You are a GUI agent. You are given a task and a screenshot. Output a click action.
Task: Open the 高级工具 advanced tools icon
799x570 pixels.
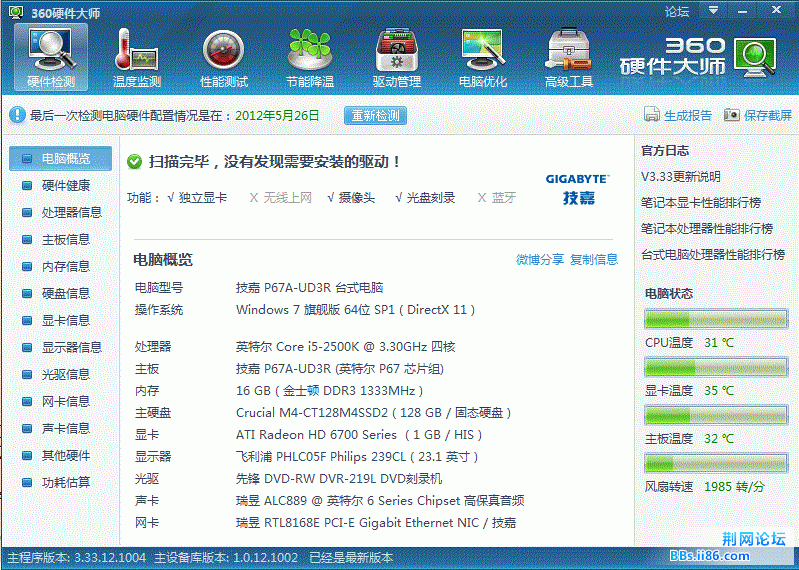568,57
